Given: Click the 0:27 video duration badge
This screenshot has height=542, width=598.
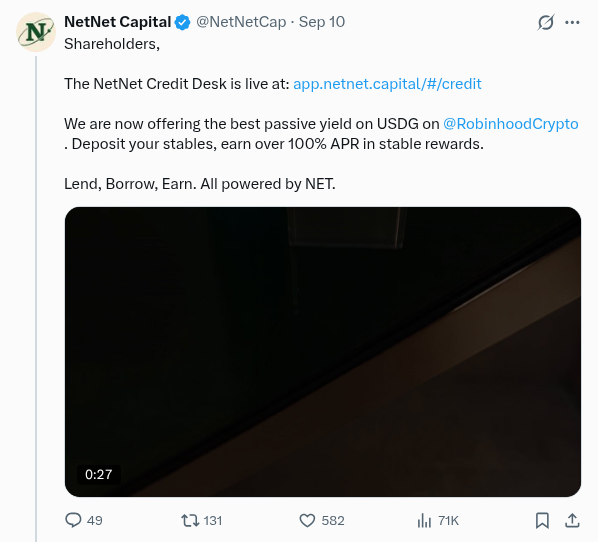Looking at the screenshot, I should click(99, 474).
